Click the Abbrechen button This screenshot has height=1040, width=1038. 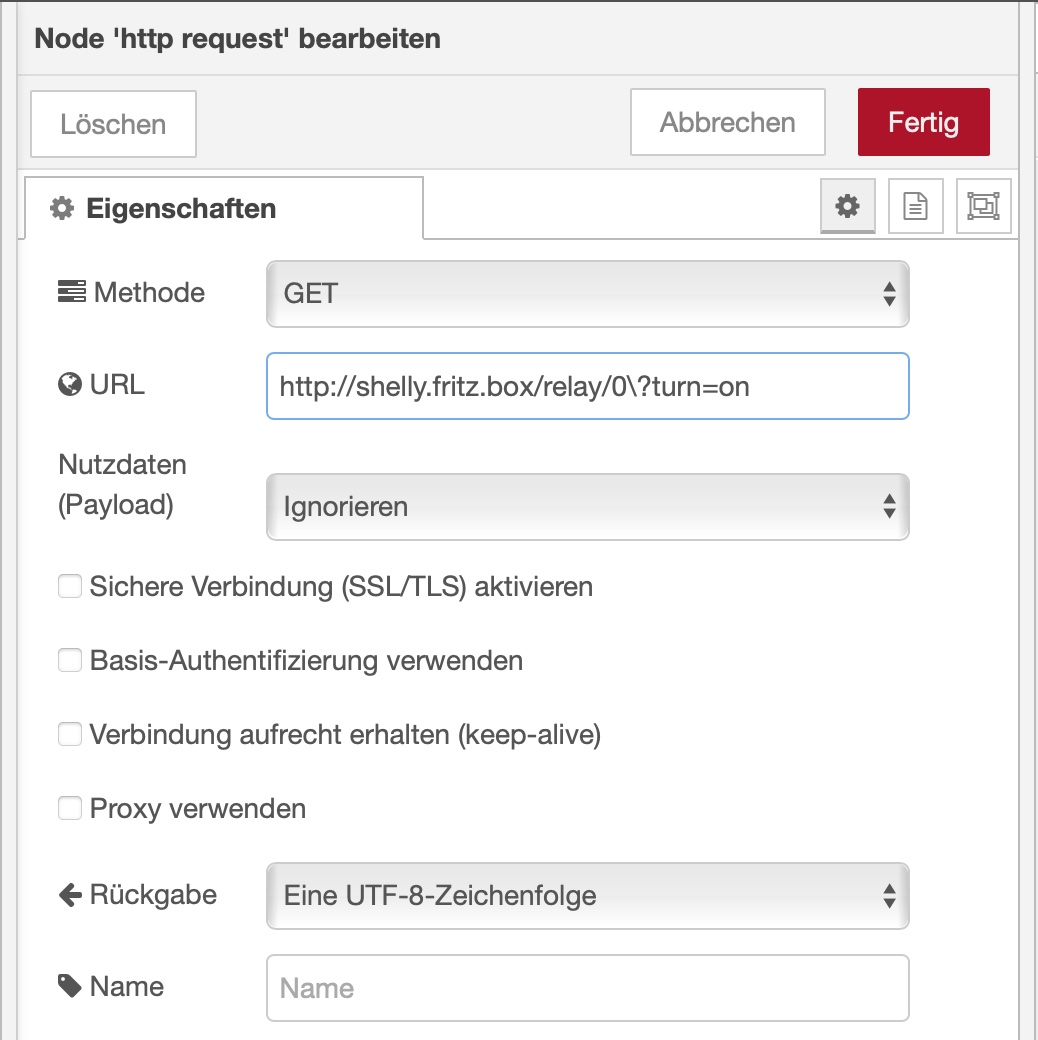tap(727, 123)
